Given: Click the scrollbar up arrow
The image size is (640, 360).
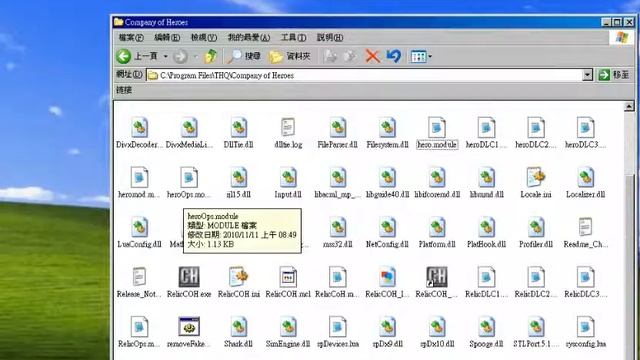Looking at the screenshot, I should point(629,107).
